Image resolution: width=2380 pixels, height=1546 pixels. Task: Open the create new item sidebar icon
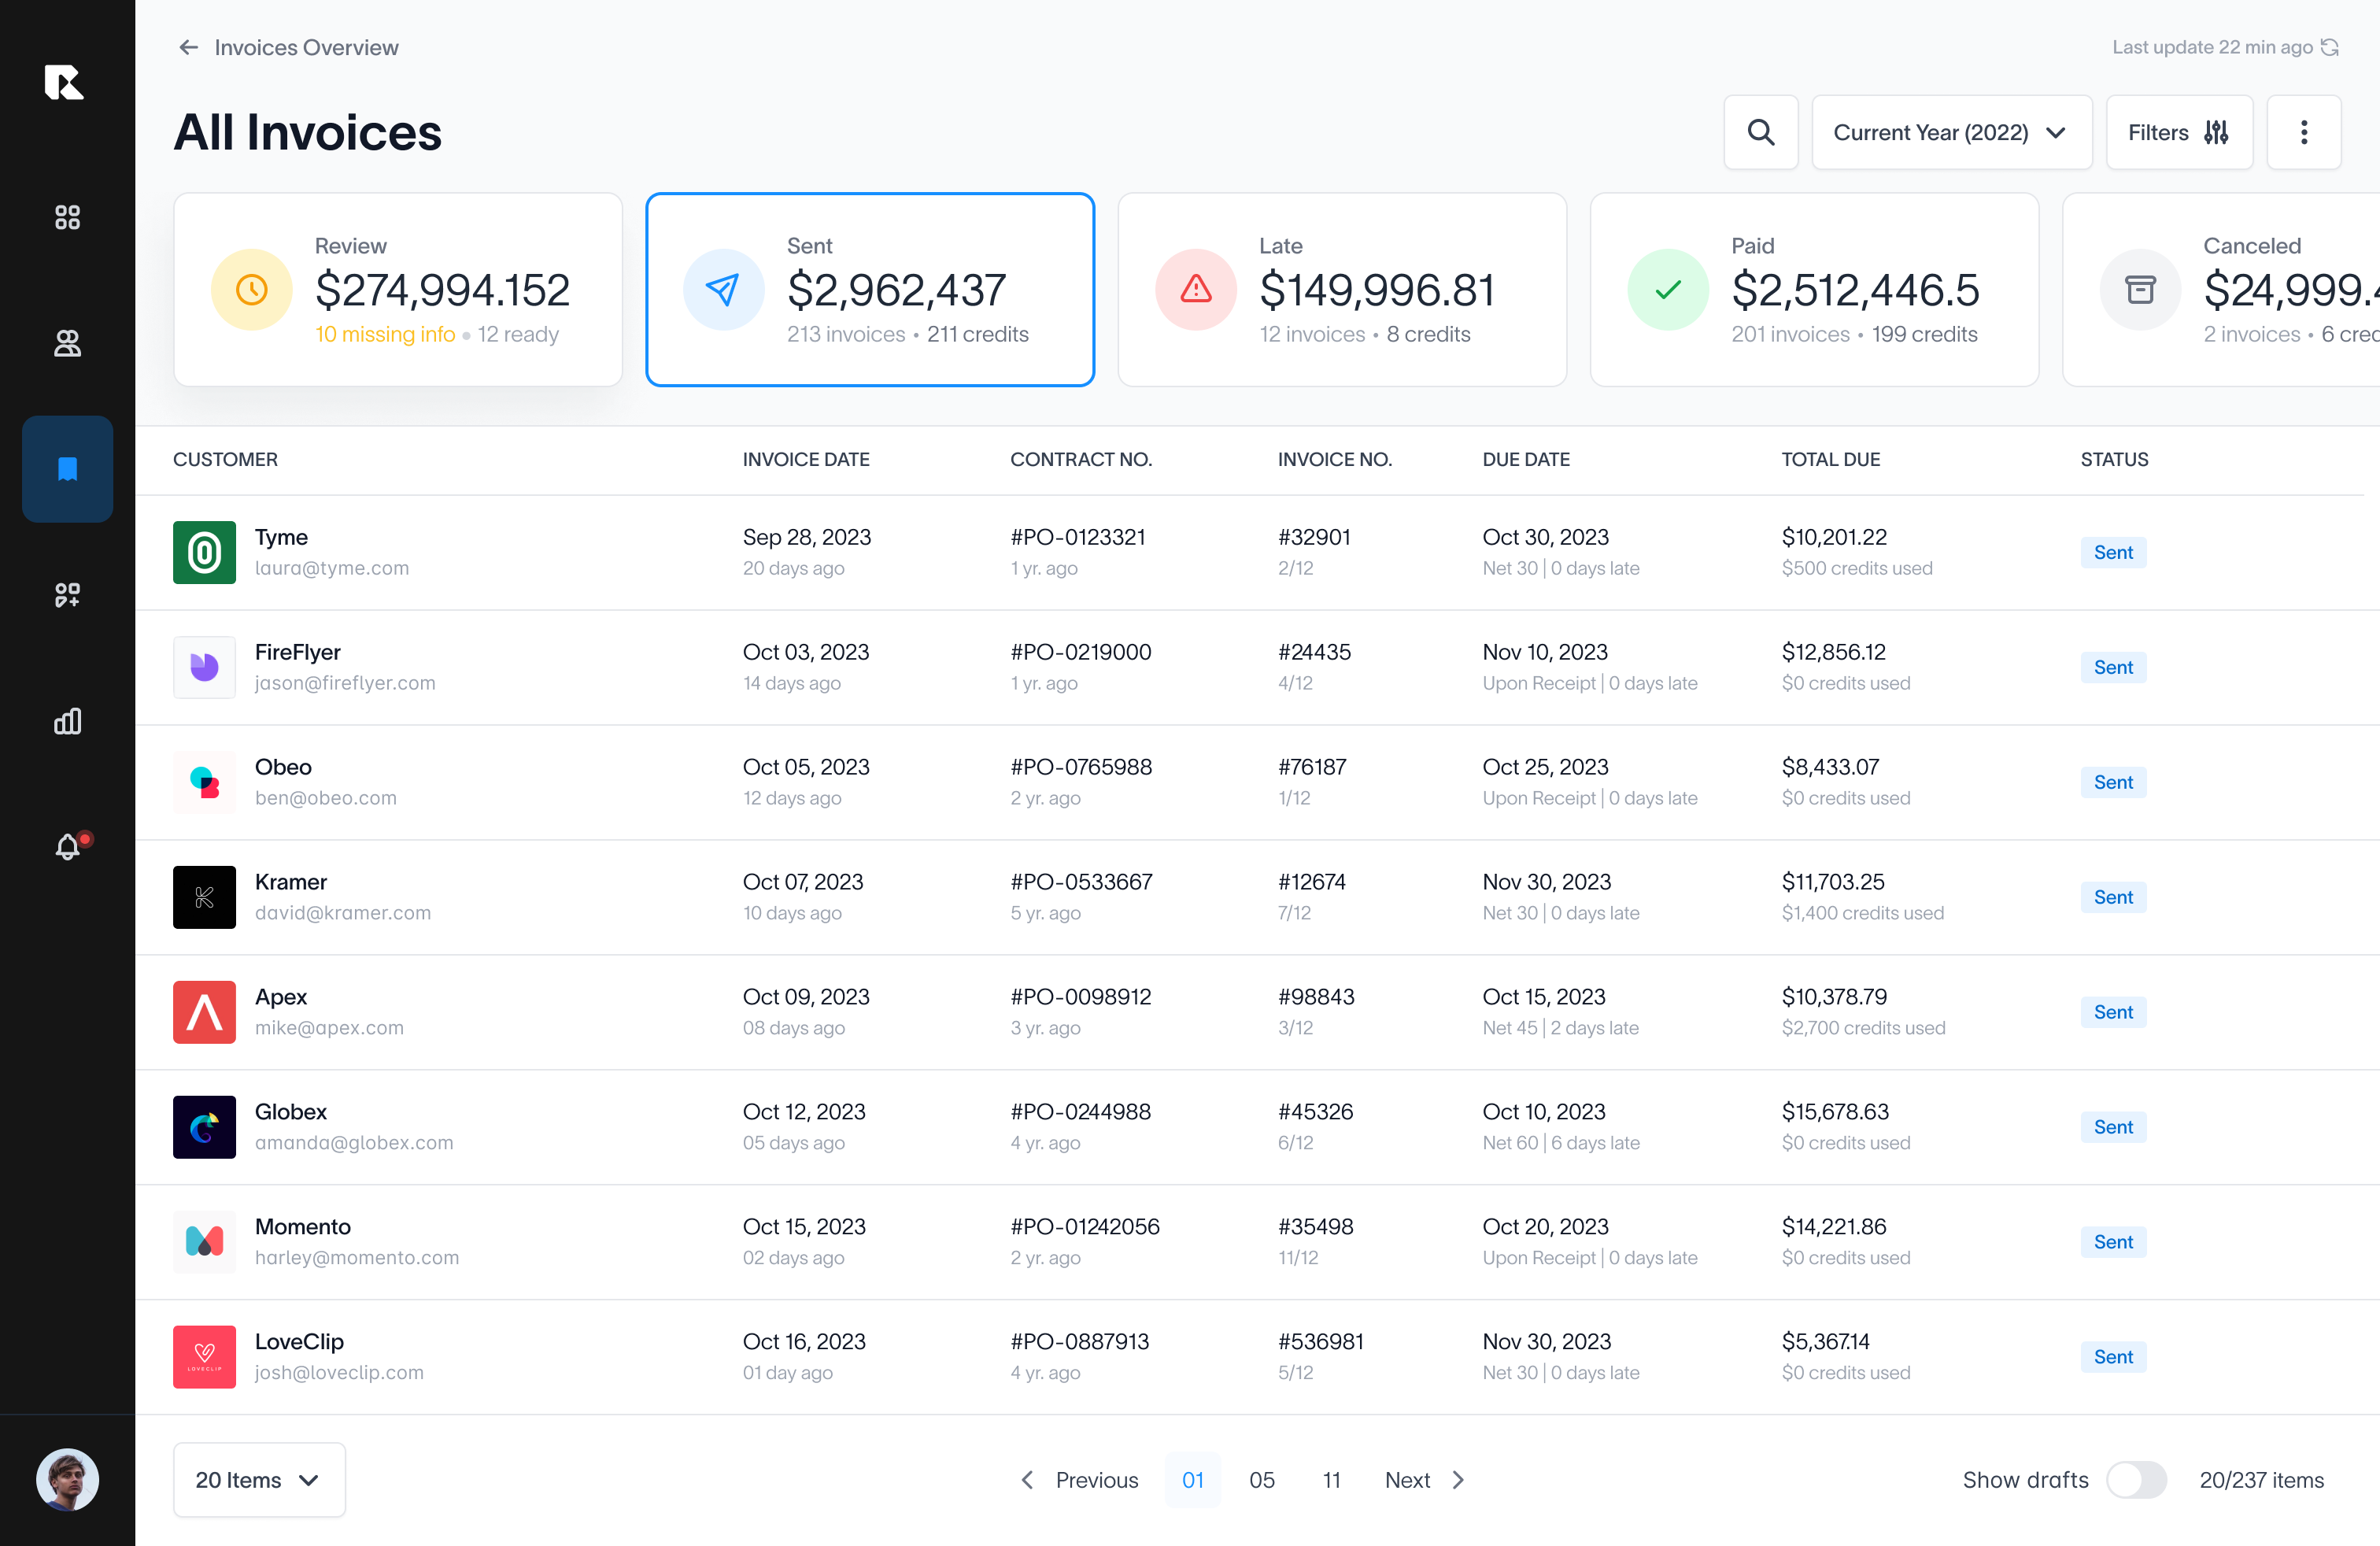pyautogui.click(x=67, y=595)
